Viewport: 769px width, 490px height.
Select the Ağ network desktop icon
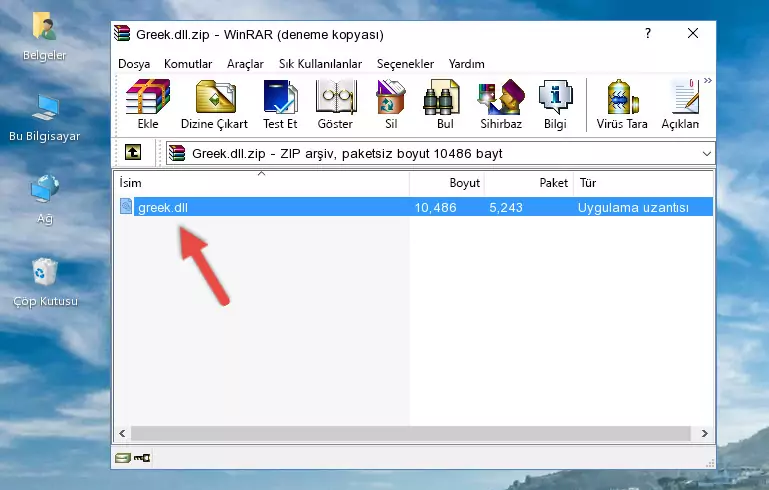coord(45,199)
